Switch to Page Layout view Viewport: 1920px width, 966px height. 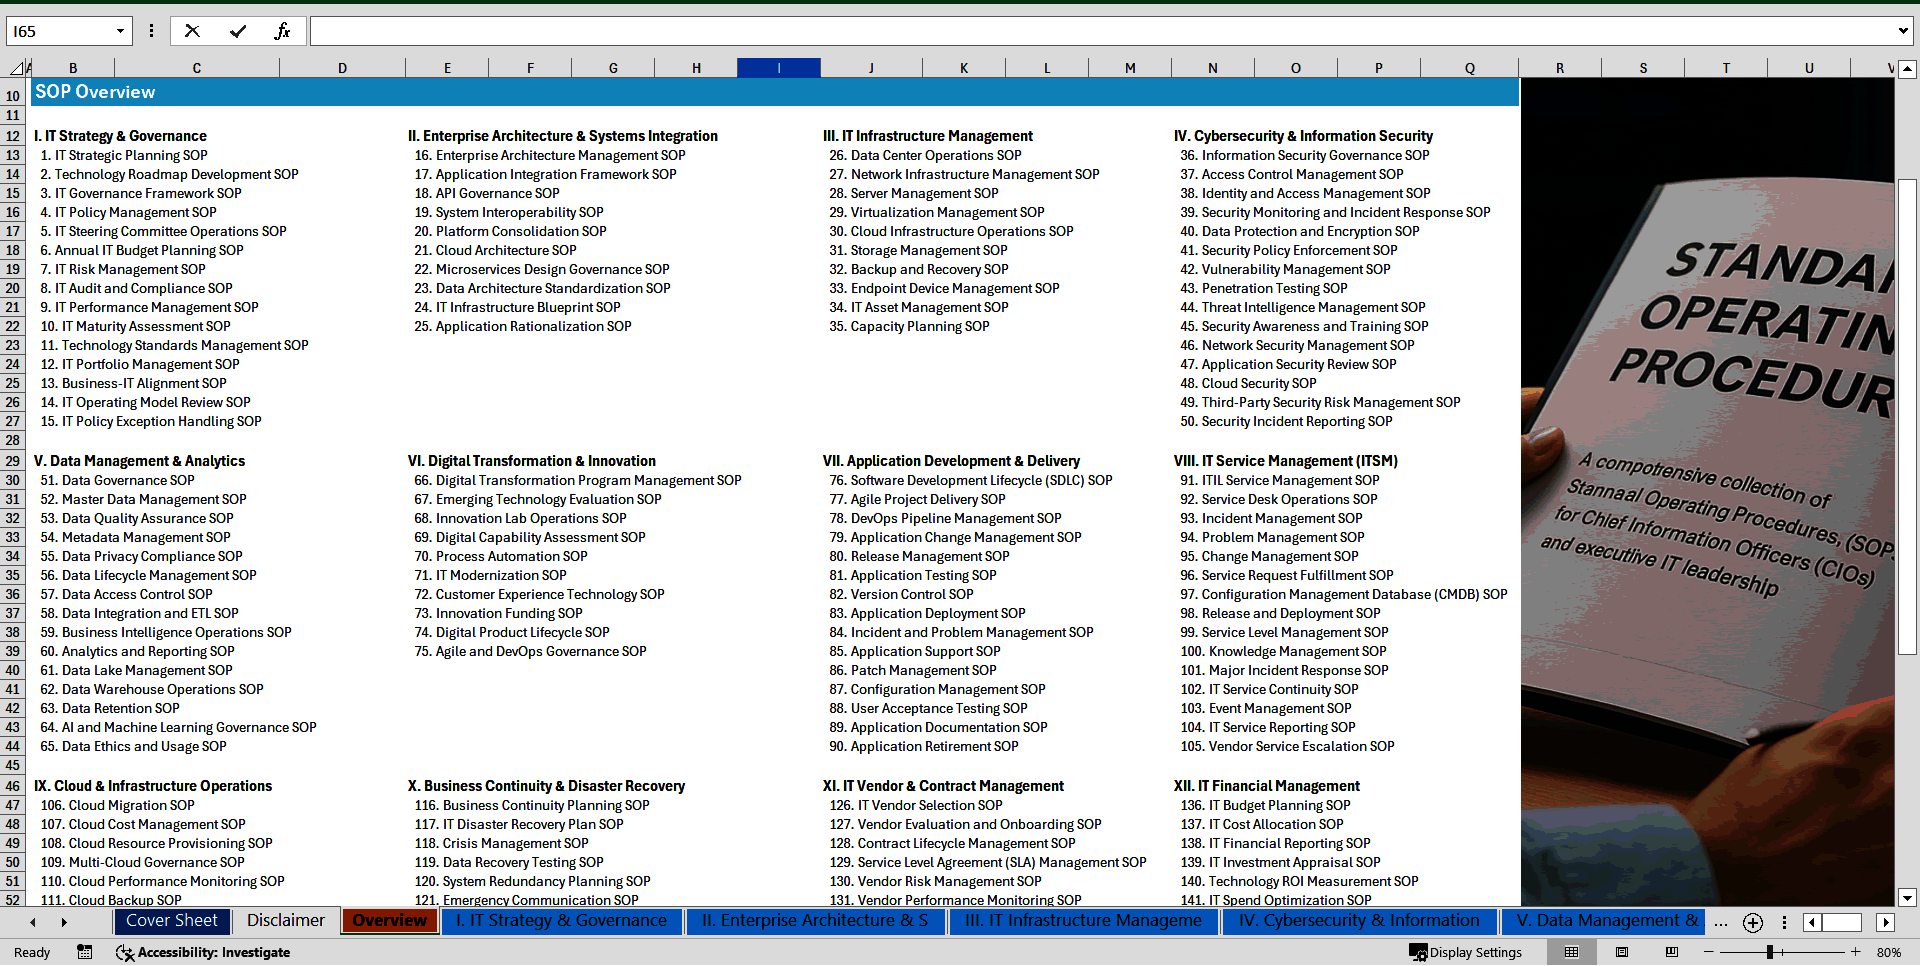[1622, 952]
